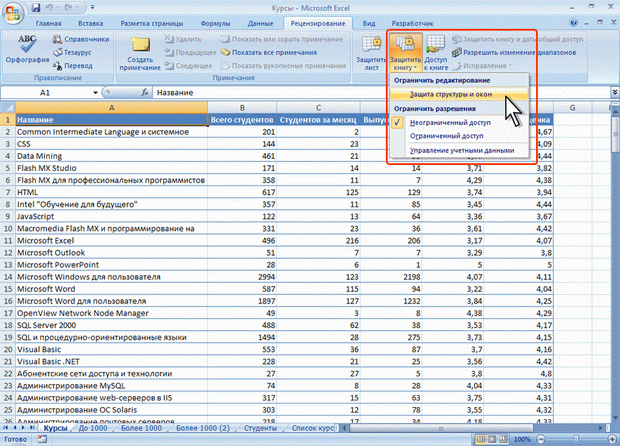Select Неограниченный доступ option

point(459,123)
